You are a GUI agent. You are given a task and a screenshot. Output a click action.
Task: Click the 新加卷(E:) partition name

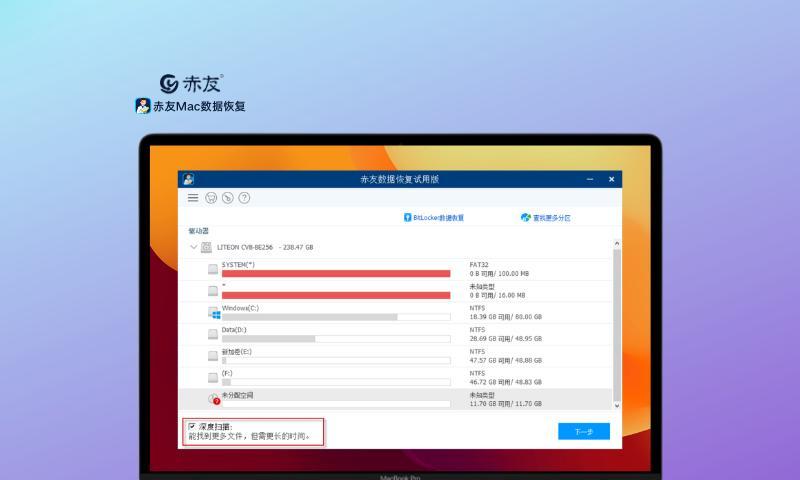click(237, 352)
